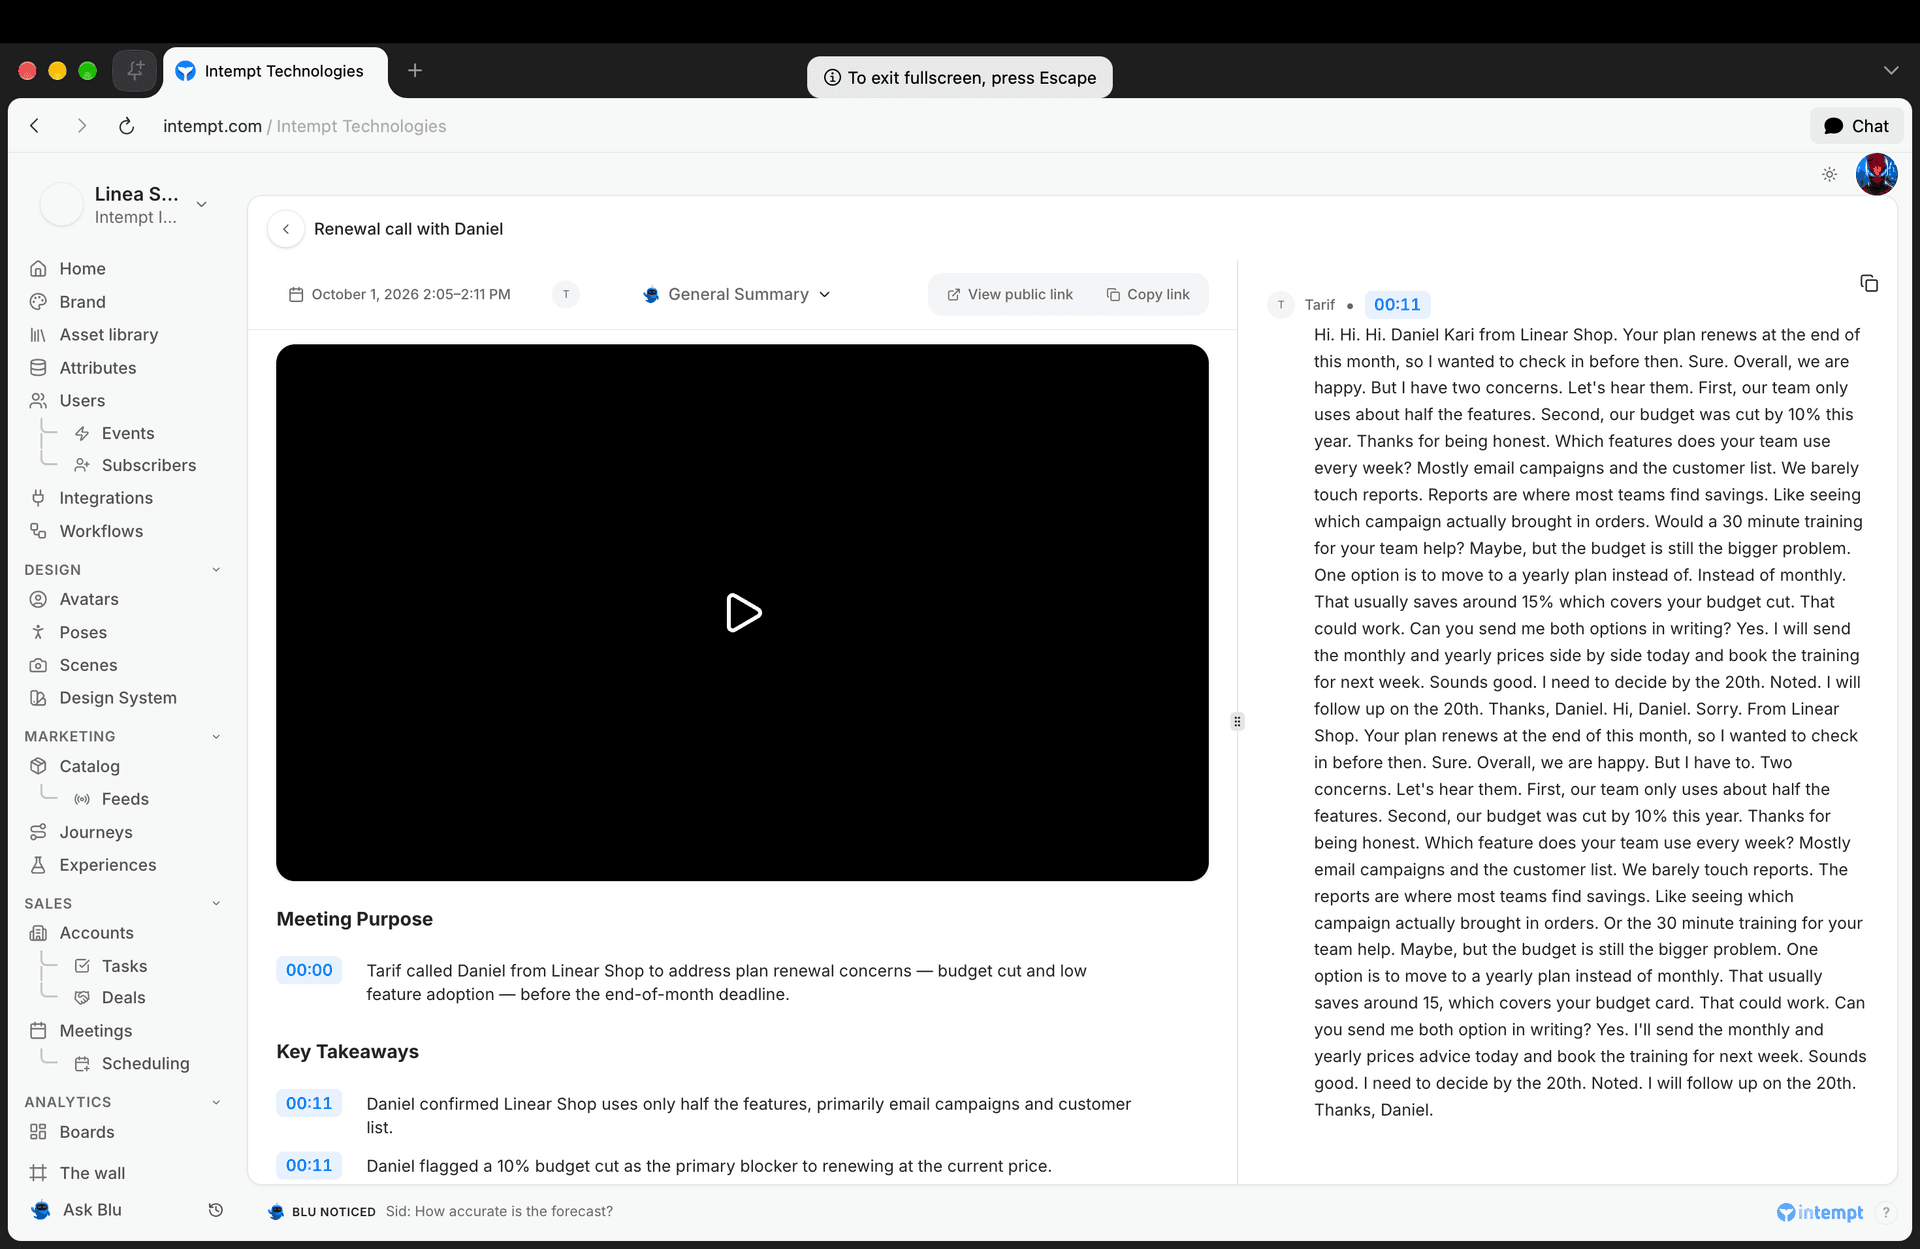The image size is (1920, 1249).
Task: Copy the transcript using the copy icon
Action: pos(1868,283)
